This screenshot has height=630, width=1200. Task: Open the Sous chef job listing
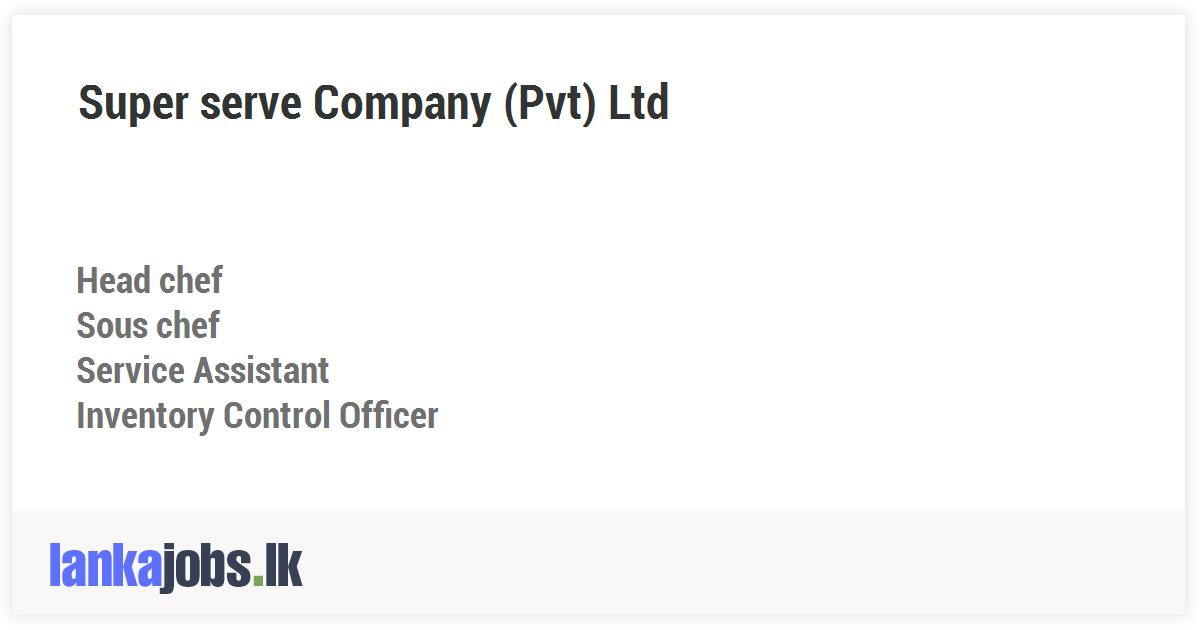coord(148,326)
